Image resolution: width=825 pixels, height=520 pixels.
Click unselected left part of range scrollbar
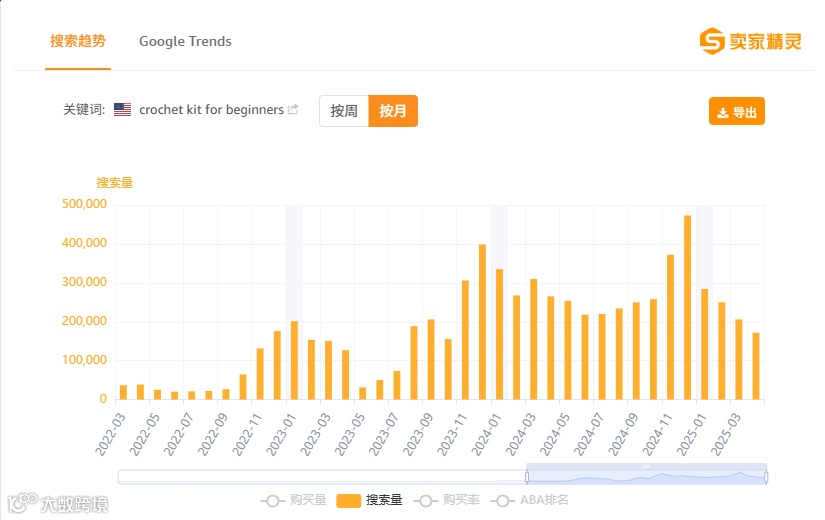tap(320, 477)
